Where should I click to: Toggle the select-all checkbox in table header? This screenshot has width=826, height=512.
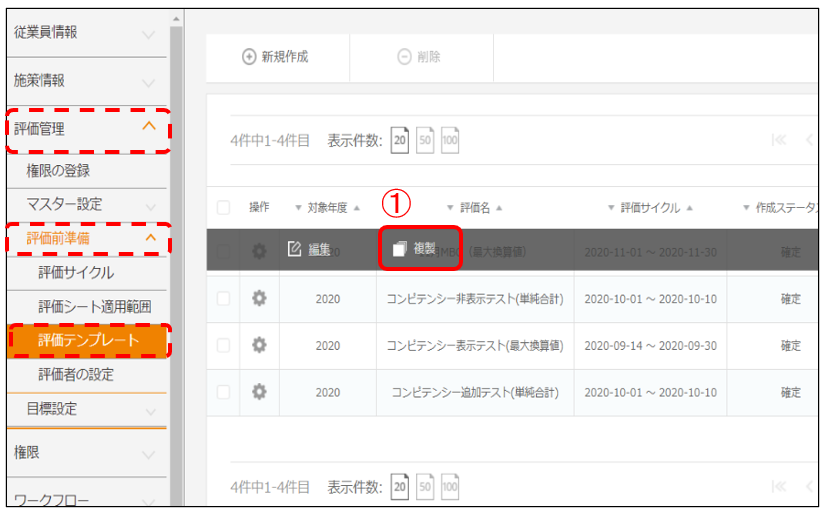pos(223,208)
